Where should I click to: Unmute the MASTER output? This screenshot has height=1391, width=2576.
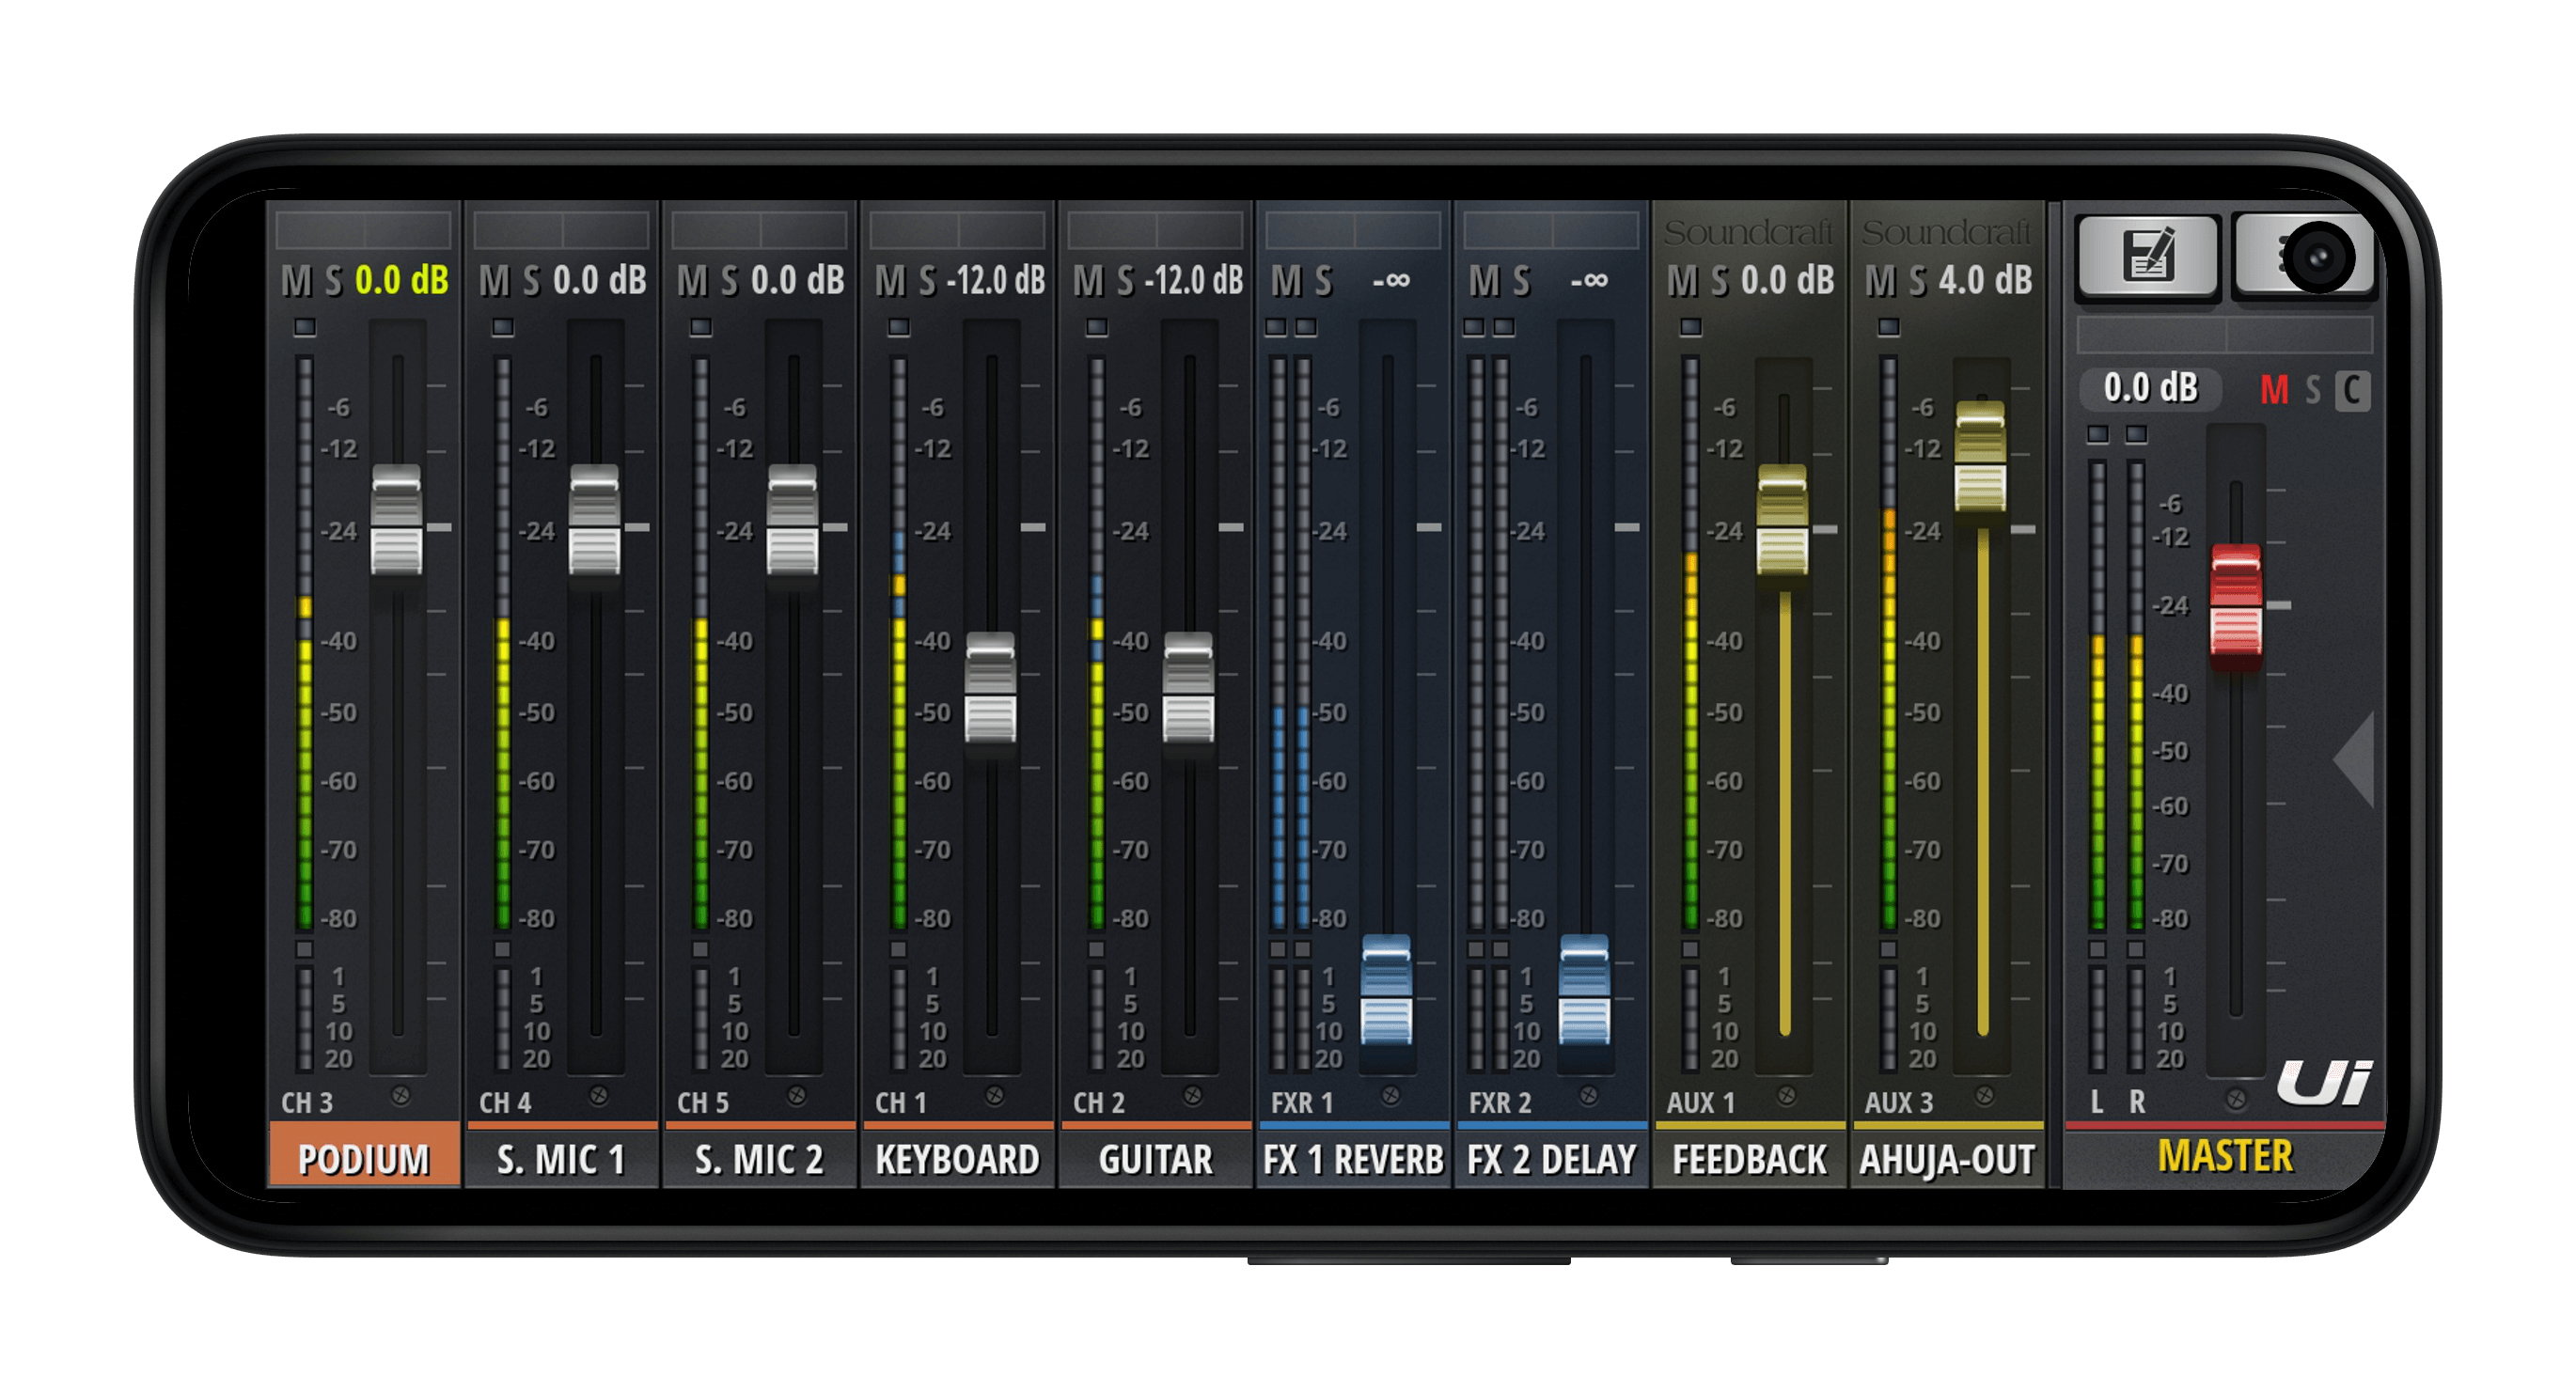pos(2274,390)
